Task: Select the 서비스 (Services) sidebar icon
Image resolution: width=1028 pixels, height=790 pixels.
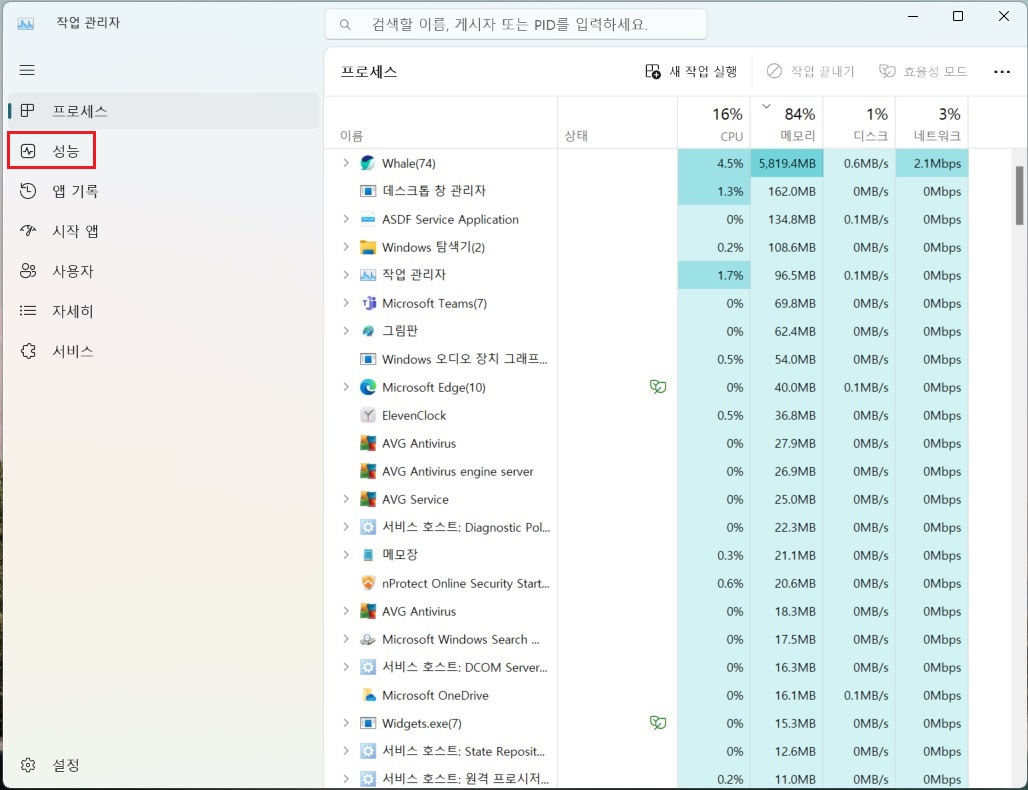Action: coord(28,350)
